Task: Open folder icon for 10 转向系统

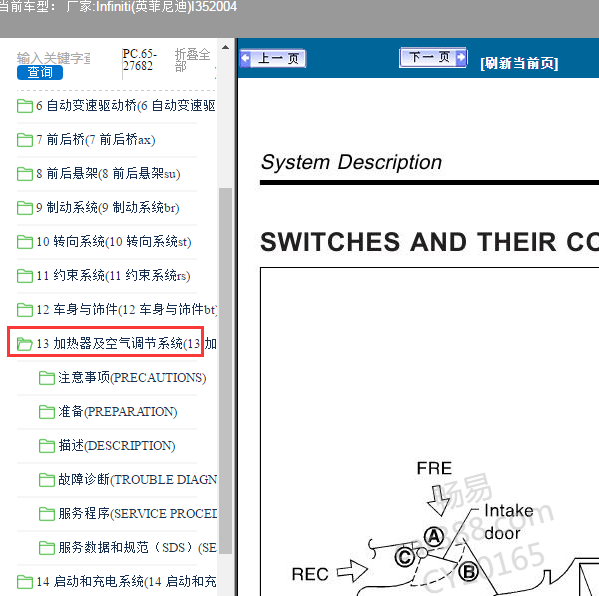Action: 25,242
